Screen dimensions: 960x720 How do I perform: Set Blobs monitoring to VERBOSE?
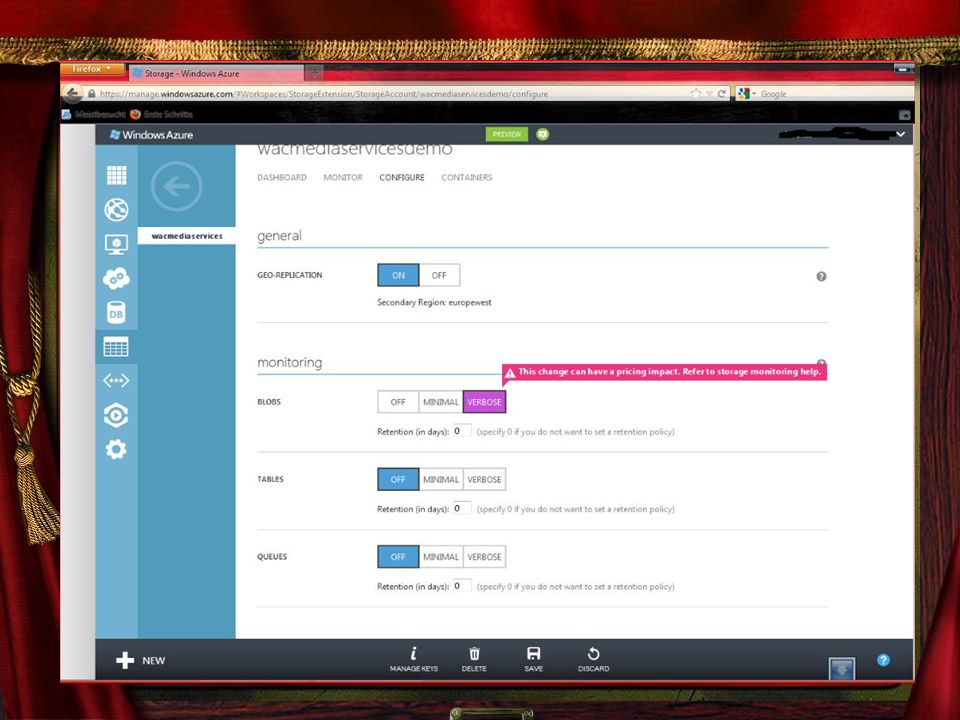click(484, 402)
